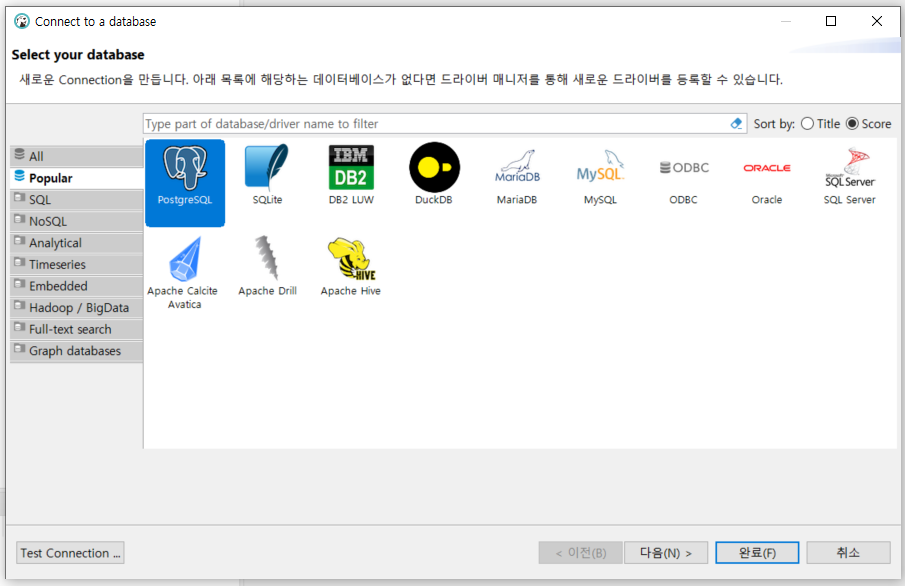905x586 pixels.
Task: Click the 다음(N) next button
Action: (x=665, y=553)
